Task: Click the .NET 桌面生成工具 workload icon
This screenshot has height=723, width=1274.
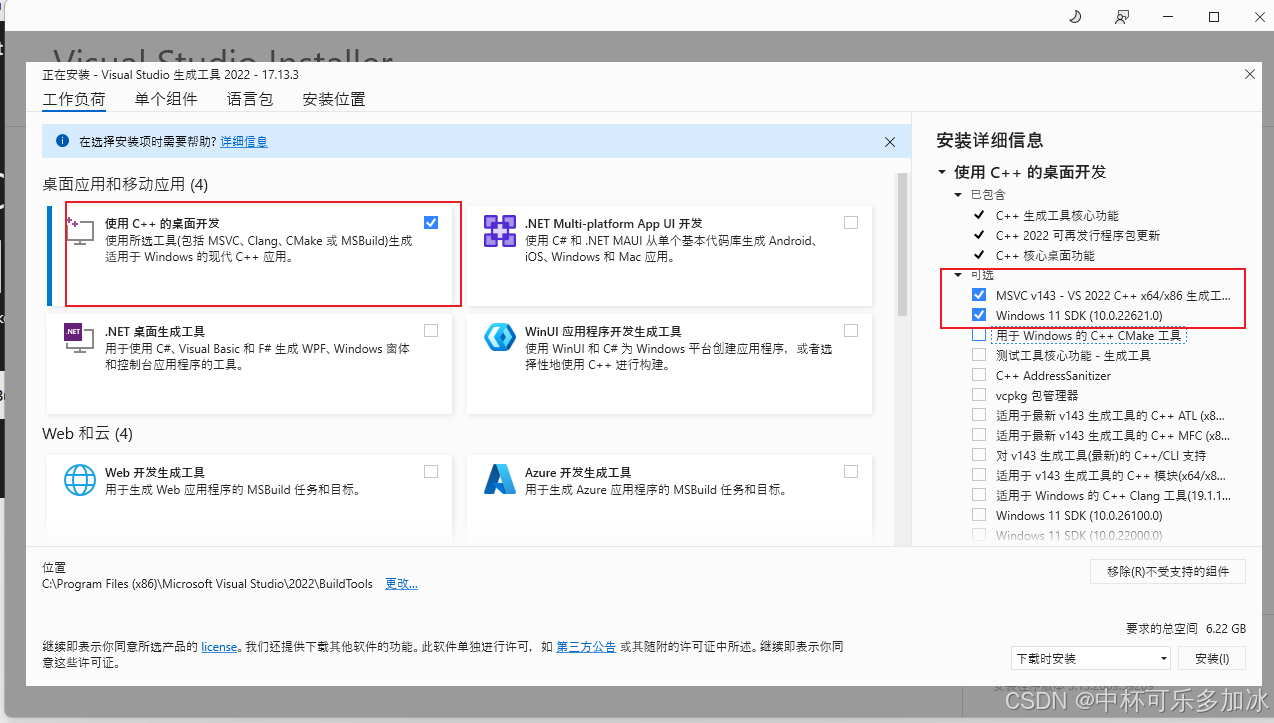Action: pos(79,340)
